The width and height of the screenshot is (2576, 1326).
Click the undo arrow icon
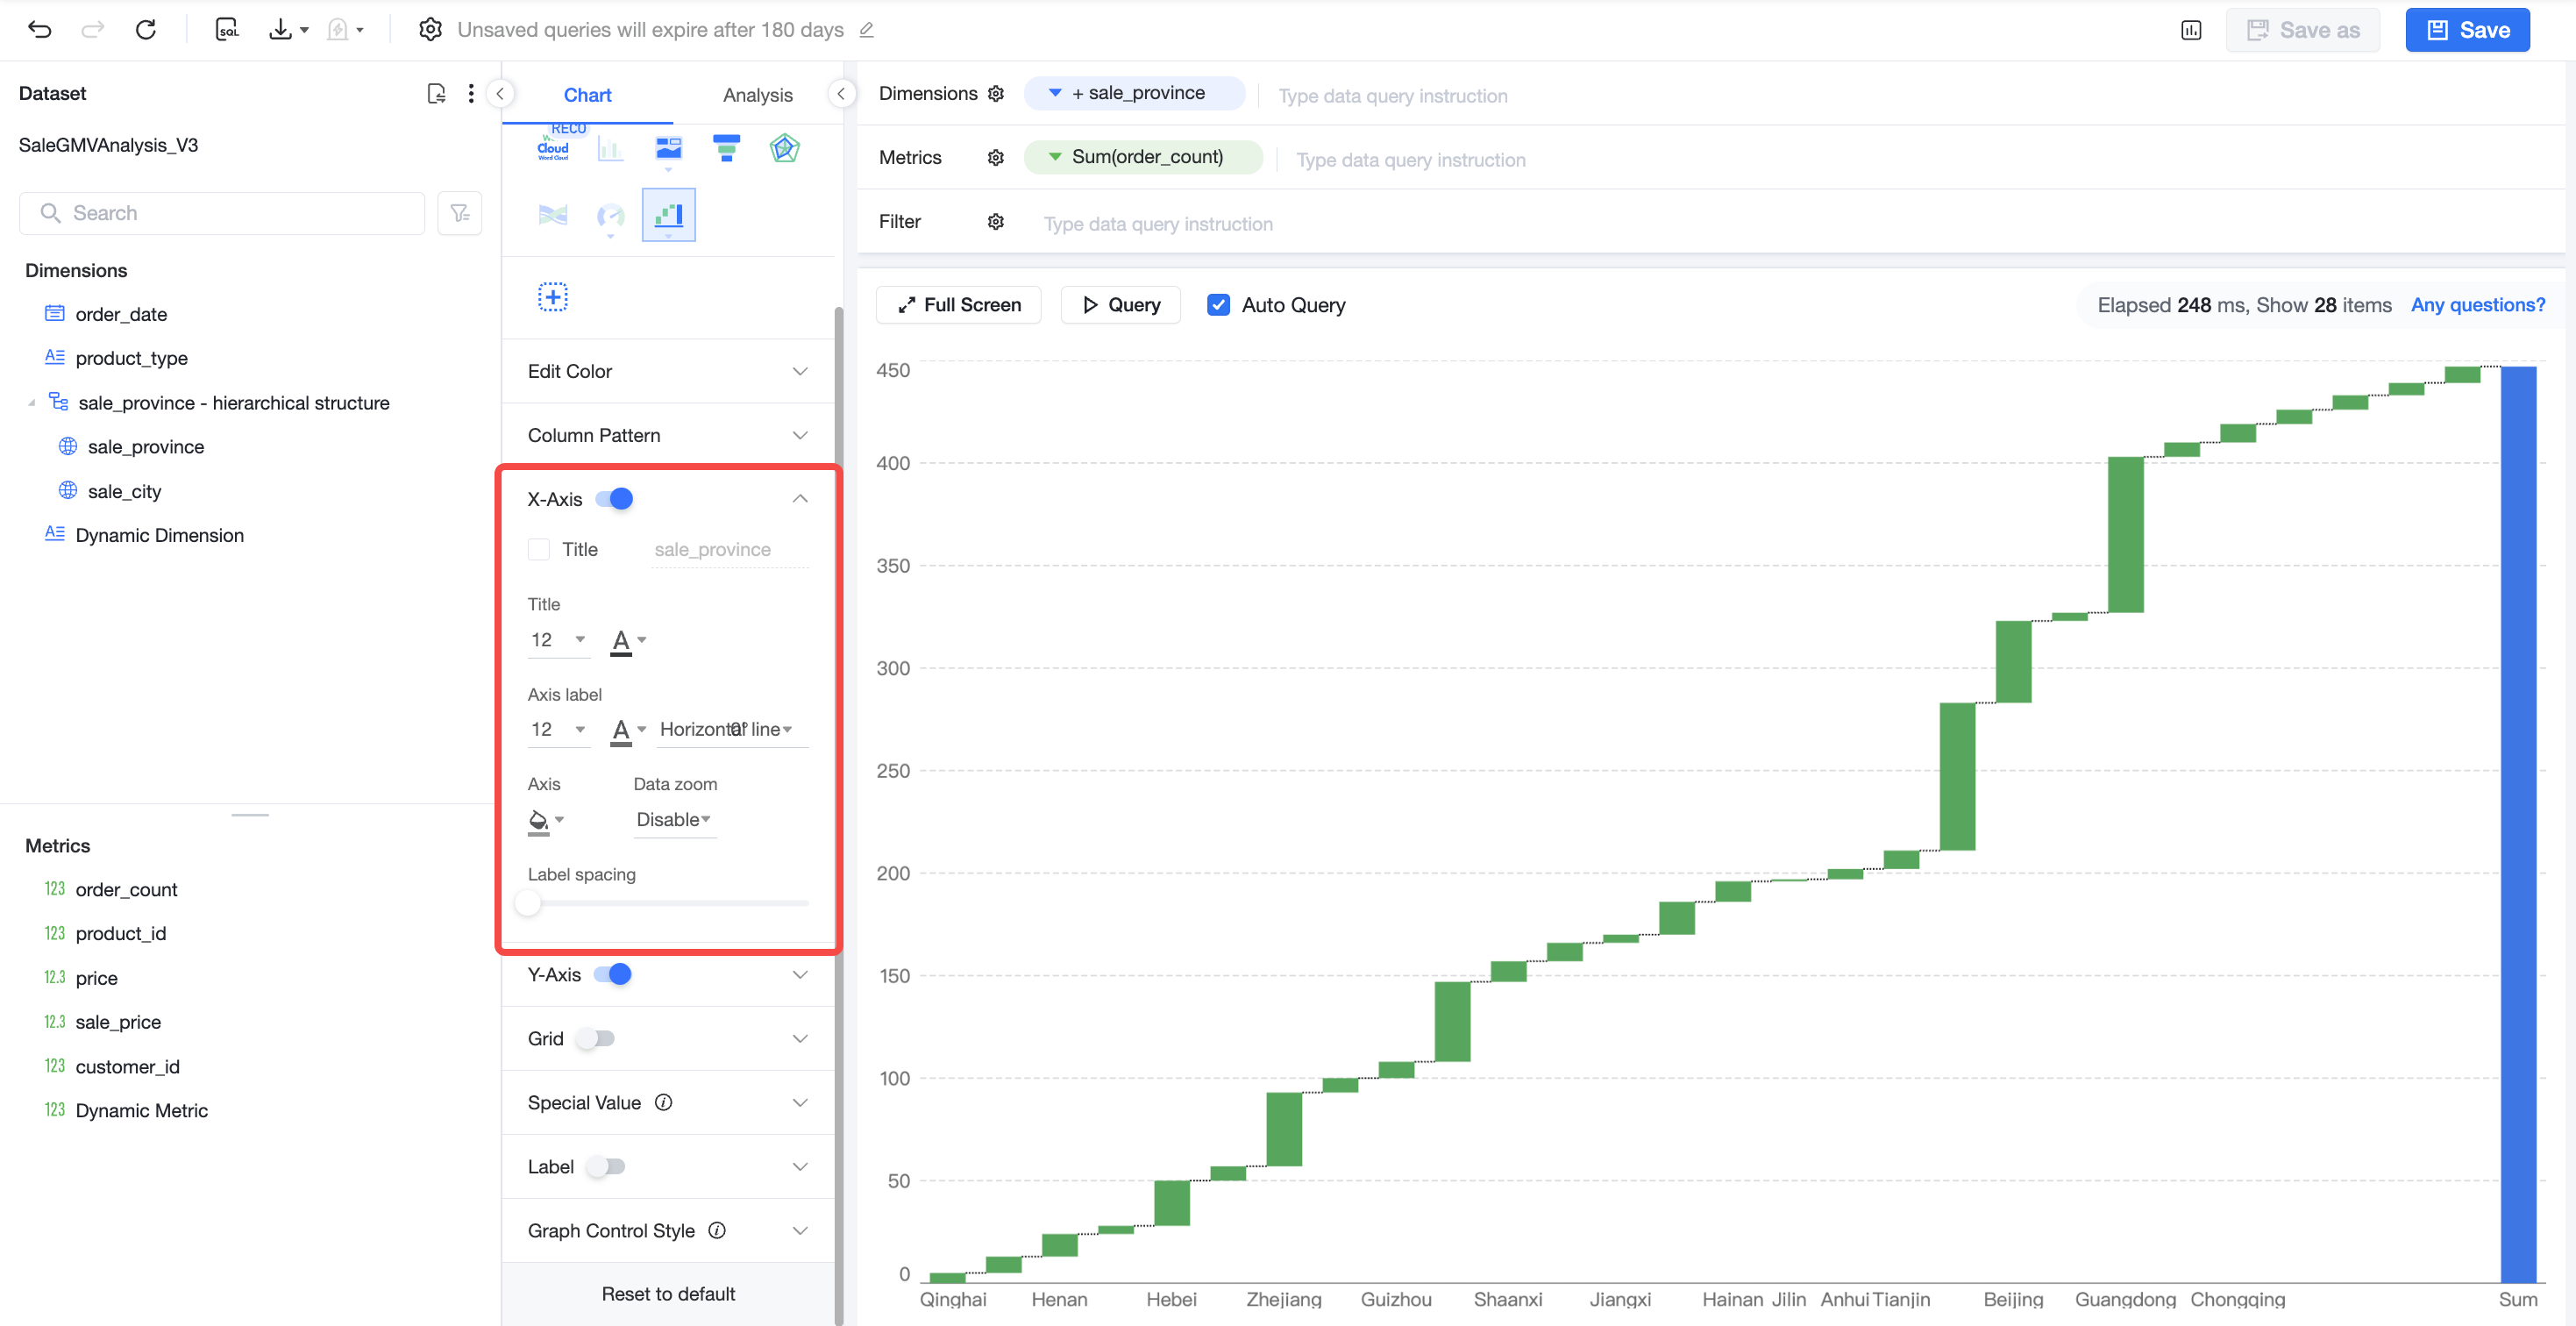(x=40, y=30)
